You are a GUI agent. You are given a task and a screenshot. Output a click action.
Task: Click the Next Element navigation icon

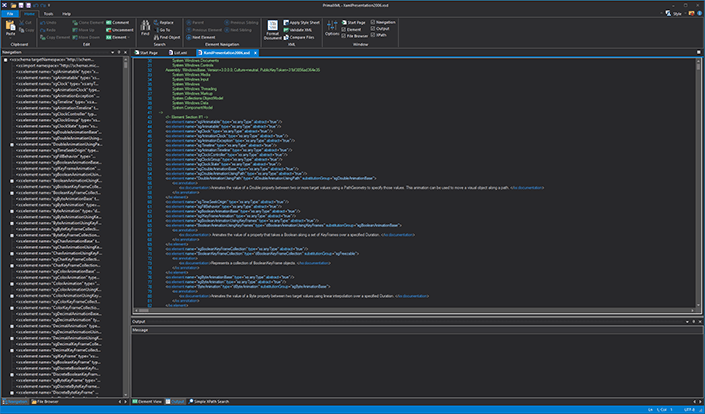pos(189,37)
